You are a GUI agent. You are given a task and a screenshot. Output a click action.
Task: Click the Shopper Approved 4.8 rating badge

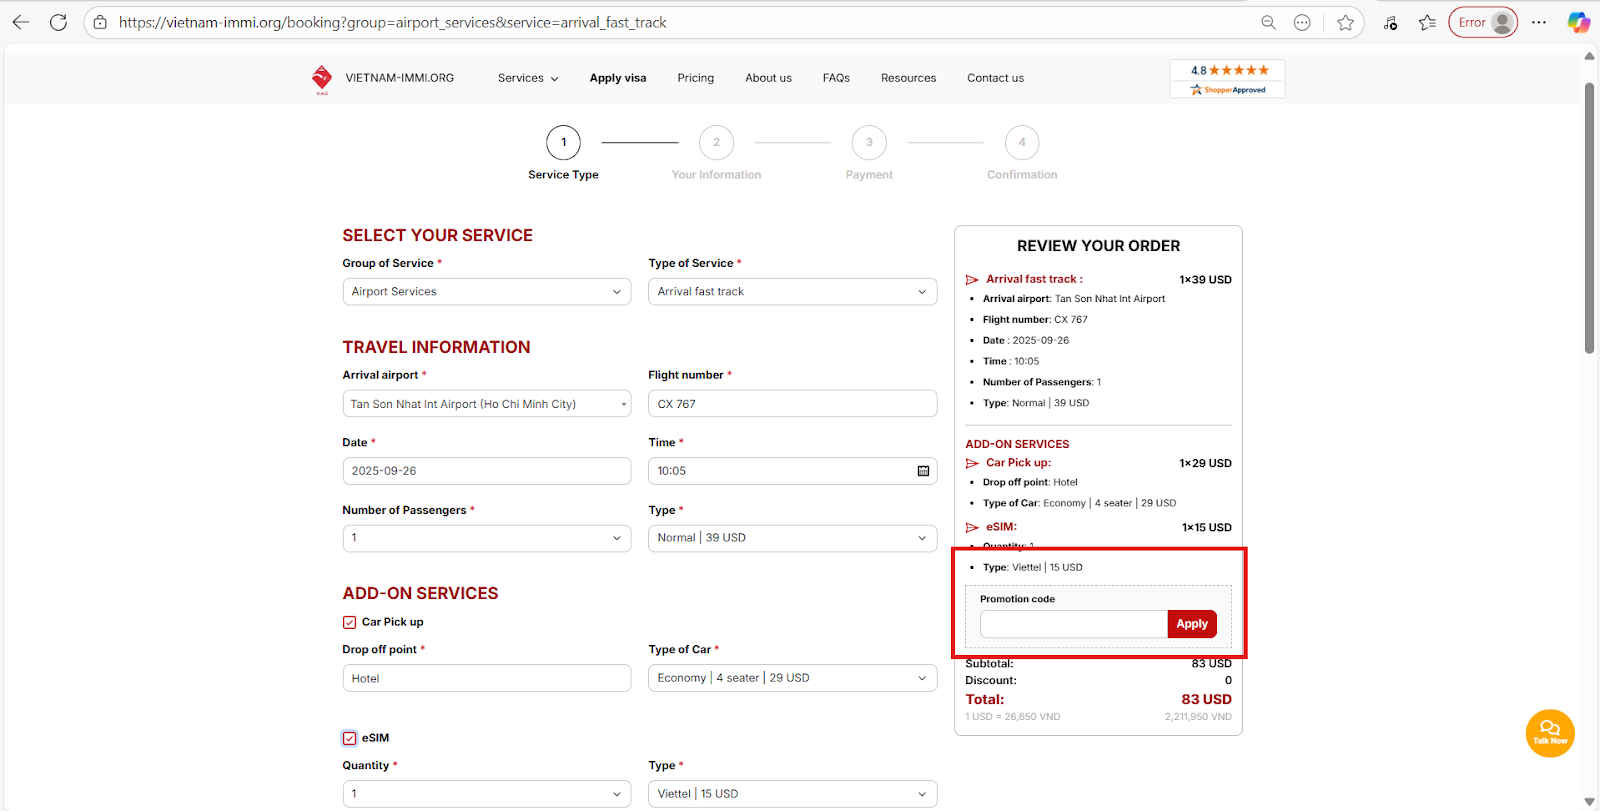(x=1227, y=79)
